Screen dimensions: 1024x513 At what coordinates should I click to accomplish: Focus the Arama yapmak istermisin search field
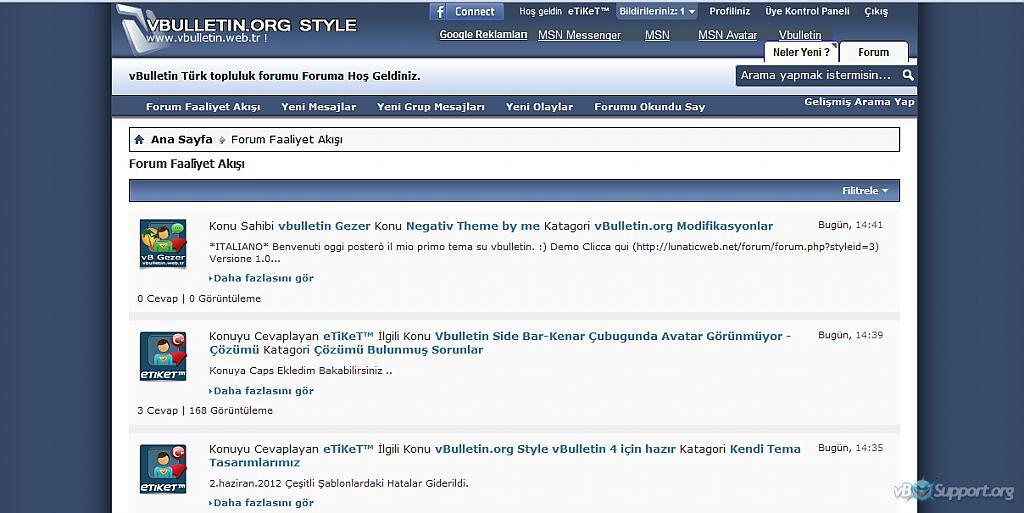click(818, 75)
